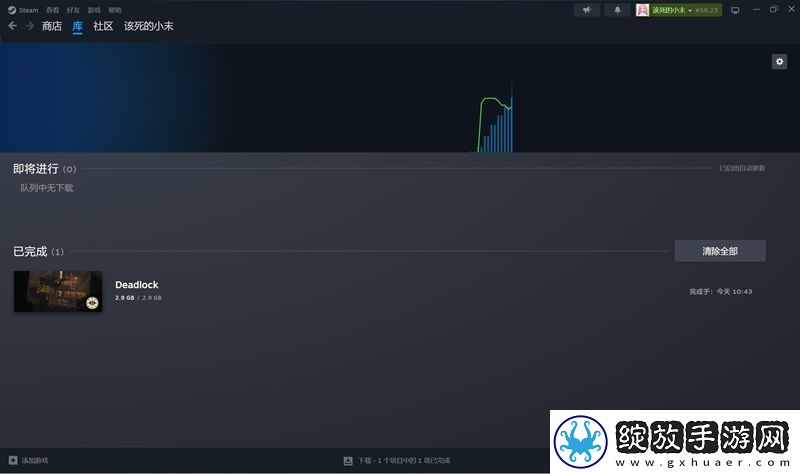The height and width of the screenshot is (474, 800).
Task: Open the notifications bell
Action: coord(617,10)
